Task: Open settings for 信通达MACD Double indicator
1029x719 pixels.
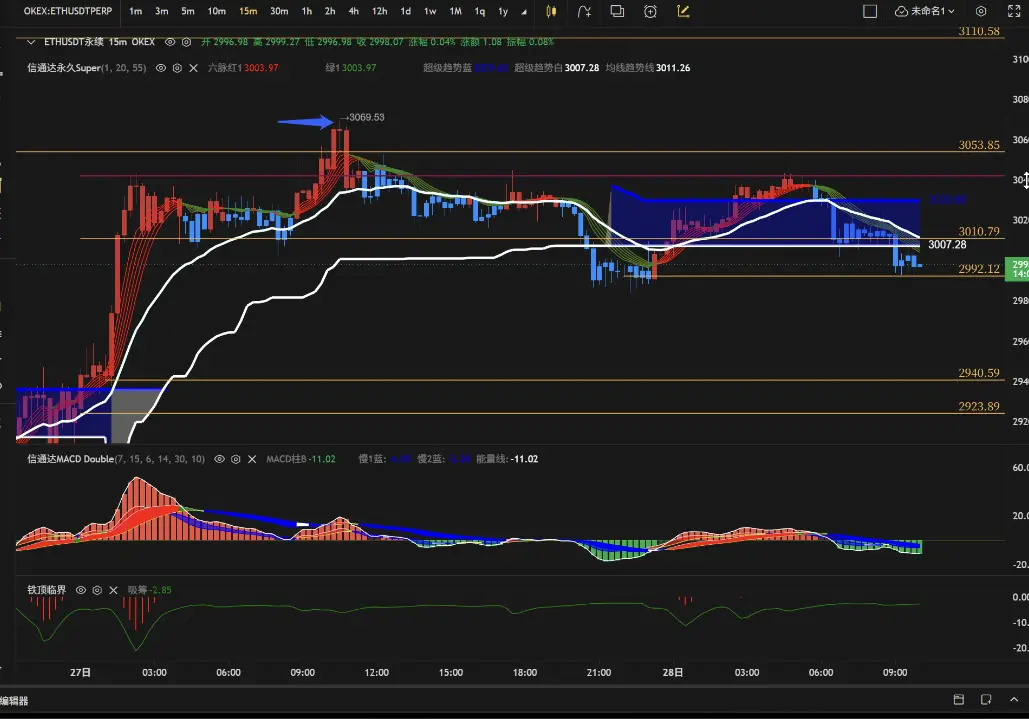Action: point(236,459)
